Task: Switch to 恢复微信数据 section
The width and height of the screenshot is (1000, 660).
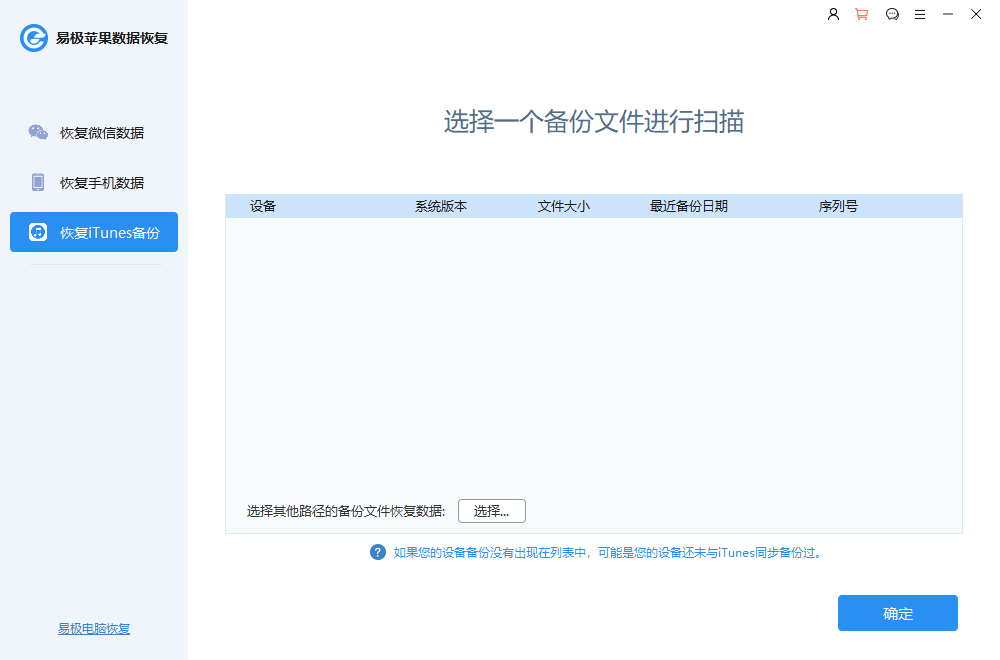Action: click(106, 131)
